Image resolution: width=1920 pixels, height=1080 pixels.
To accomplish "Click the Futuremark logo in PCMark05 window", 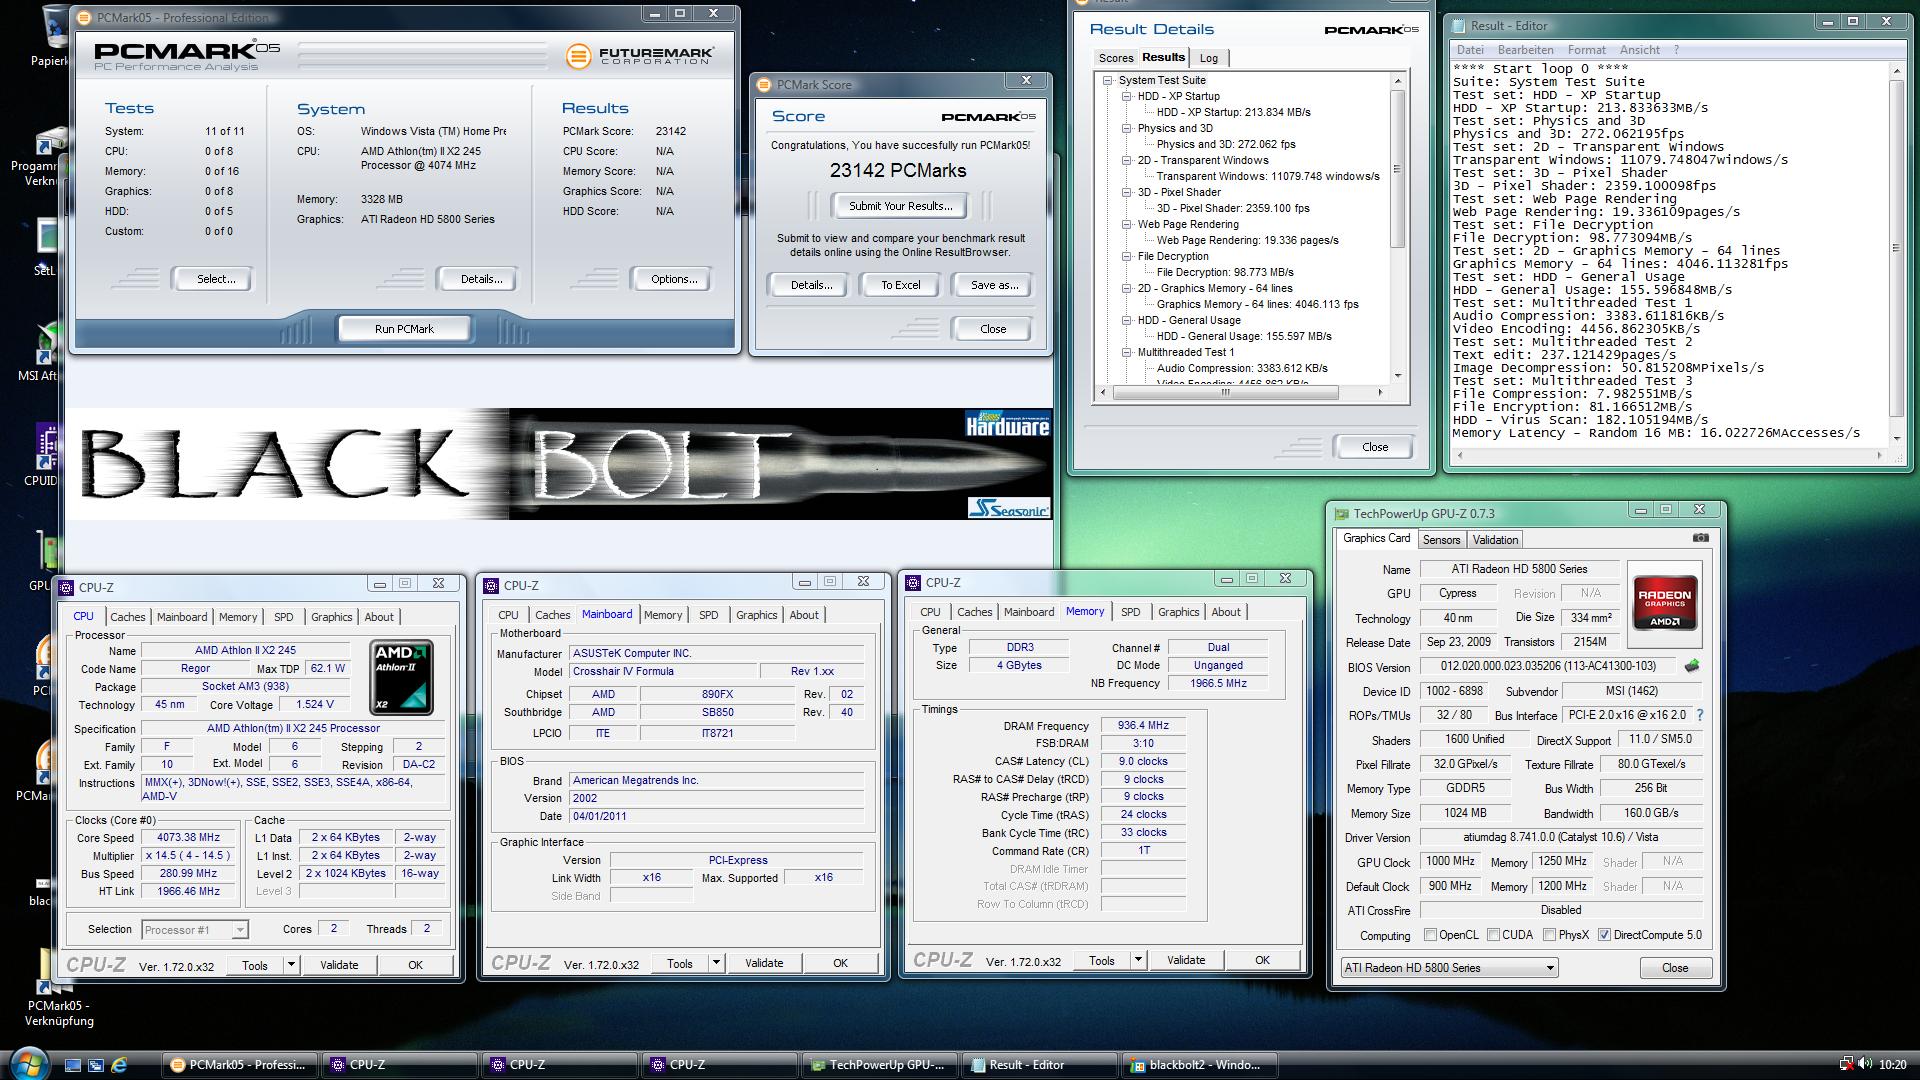I will click(640, 56).
